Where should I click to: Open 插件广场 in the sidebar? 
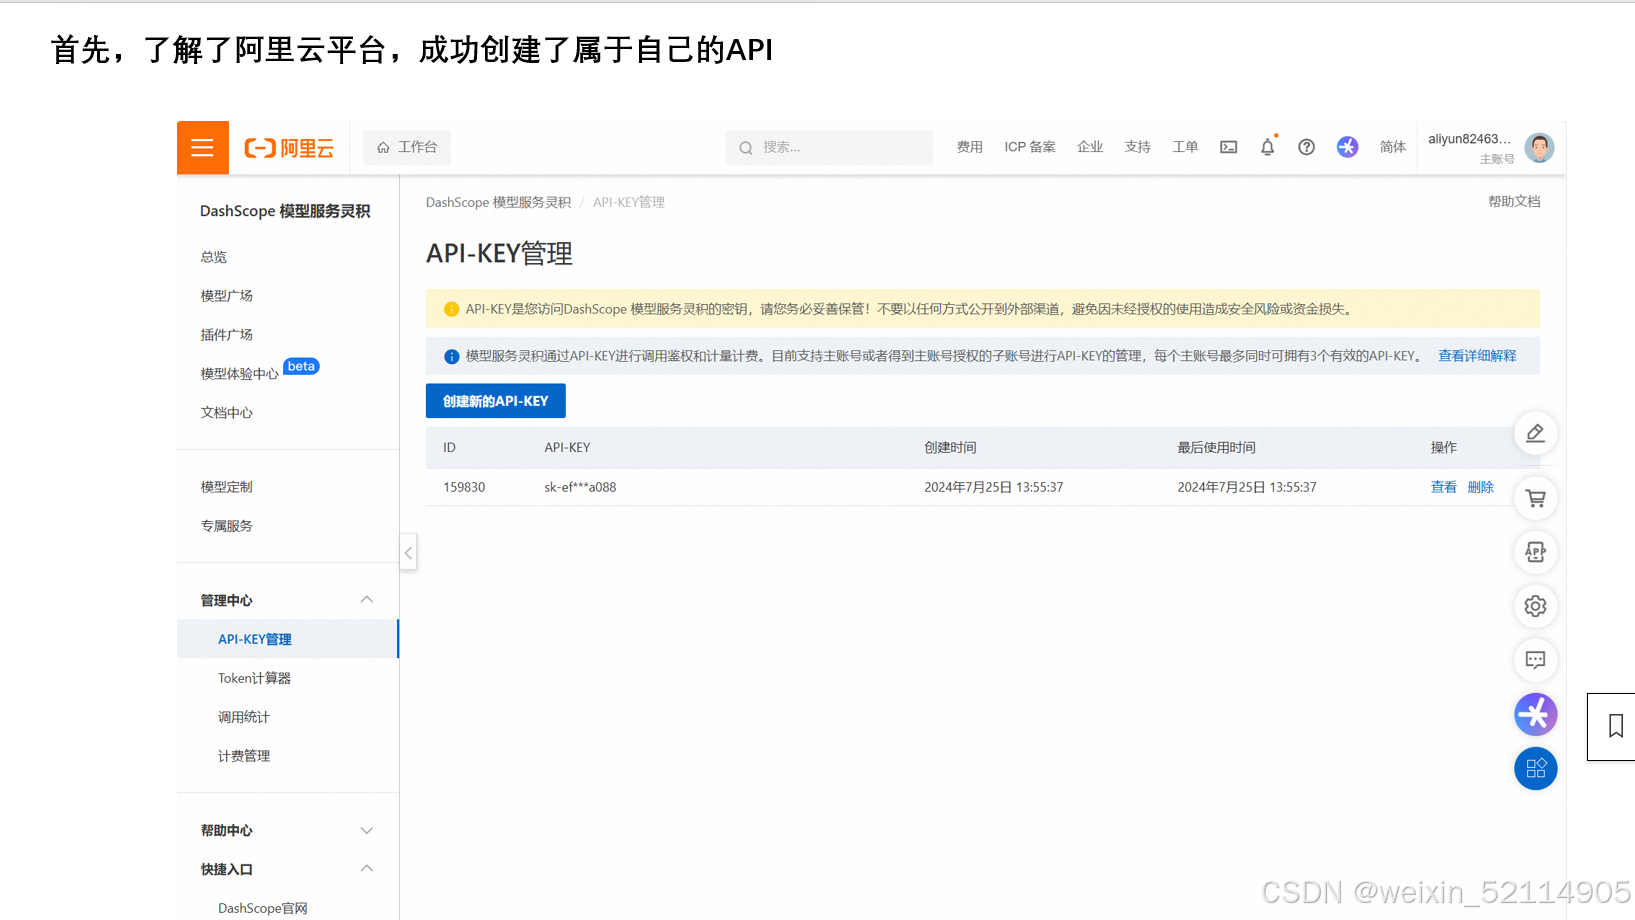[227, 335]
